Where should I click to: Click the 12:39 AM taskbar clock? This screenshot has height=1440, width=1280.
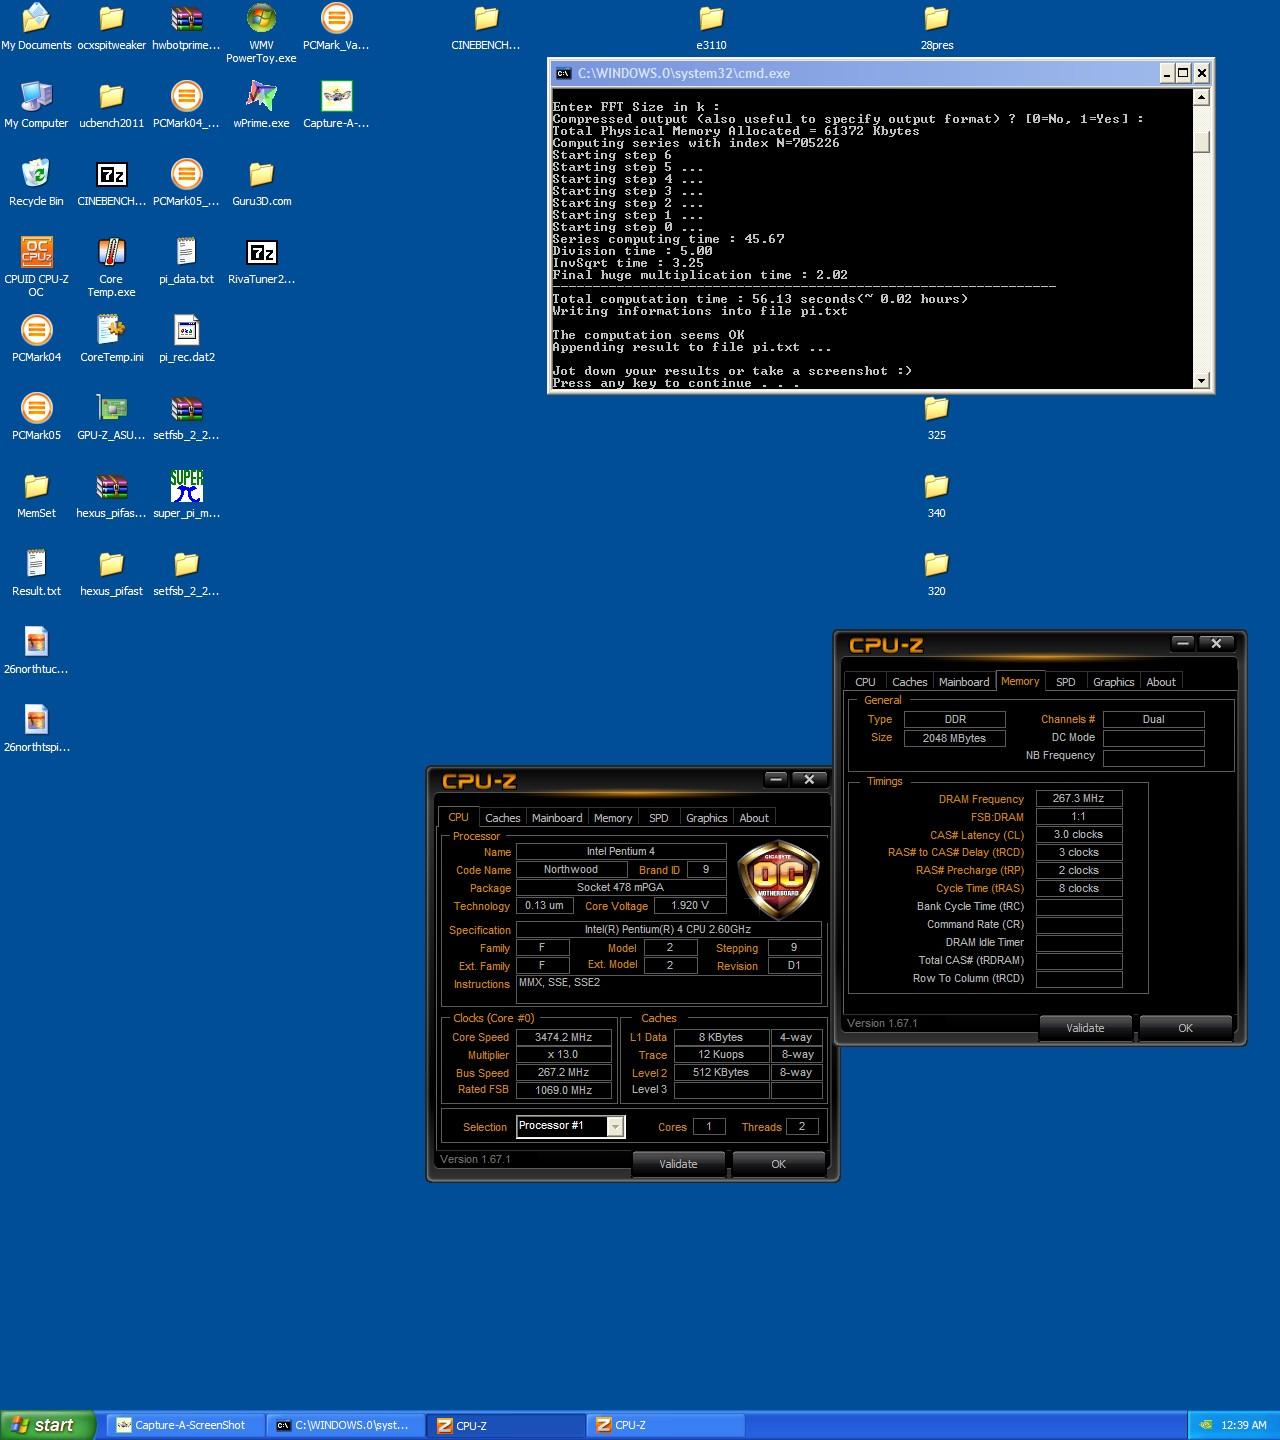coord(1244,1426)
